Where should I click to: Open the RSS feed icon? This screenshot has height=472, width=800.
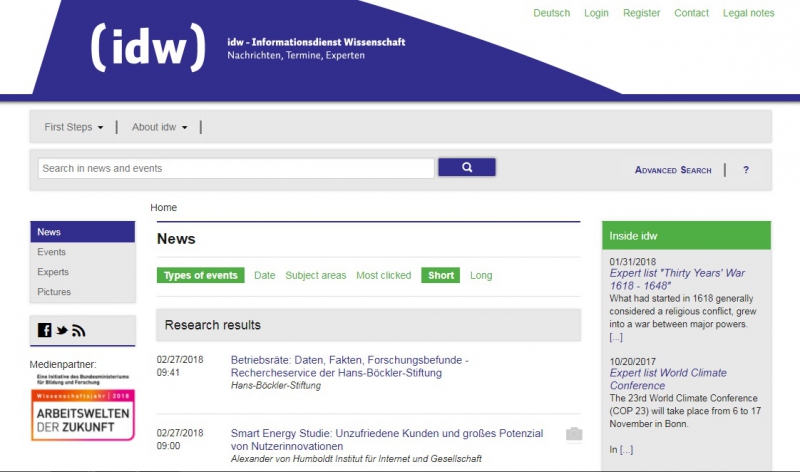[79, 331]
